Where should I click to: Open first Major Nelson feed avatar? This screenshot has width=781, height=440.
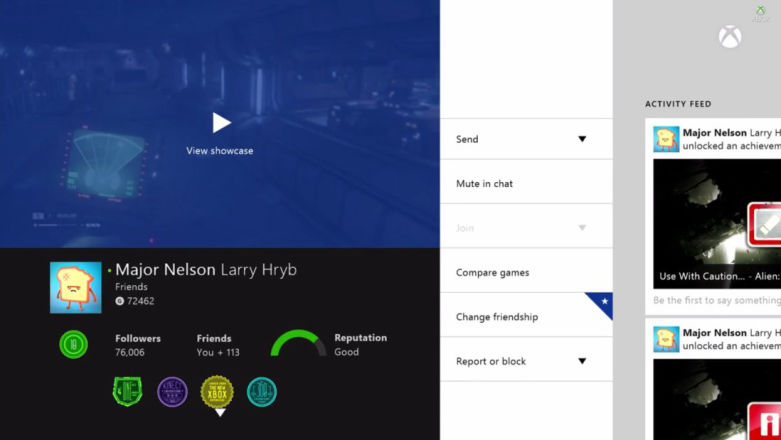[x=666, y=139]
